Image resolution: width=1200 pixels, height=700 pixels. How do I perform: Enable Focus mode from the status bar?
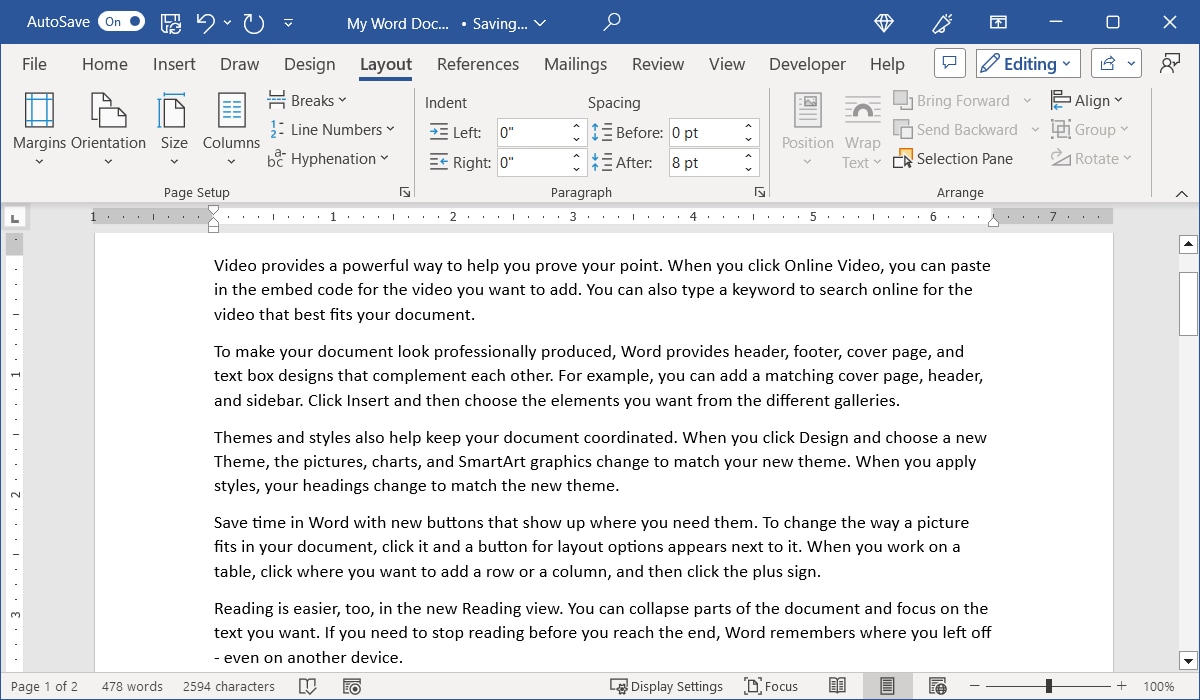pos(771,686)
